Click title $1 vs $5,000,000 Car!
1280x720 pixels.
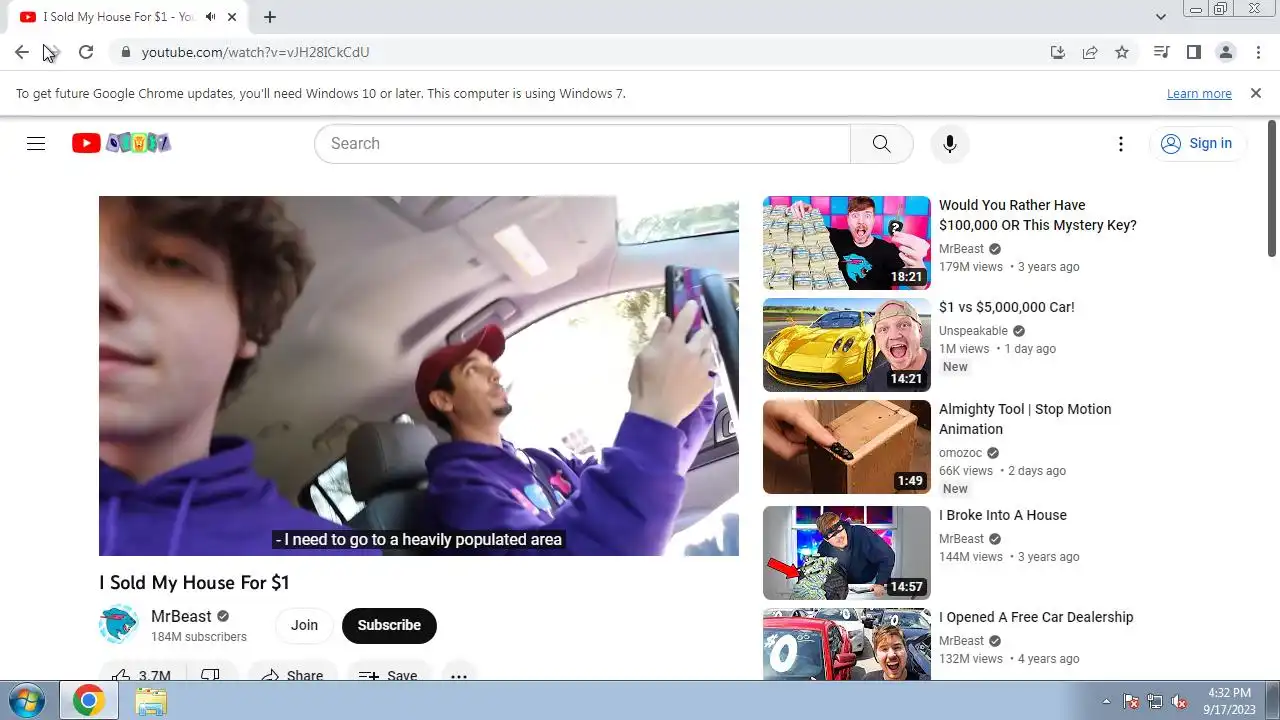(x=1007, y=307)
